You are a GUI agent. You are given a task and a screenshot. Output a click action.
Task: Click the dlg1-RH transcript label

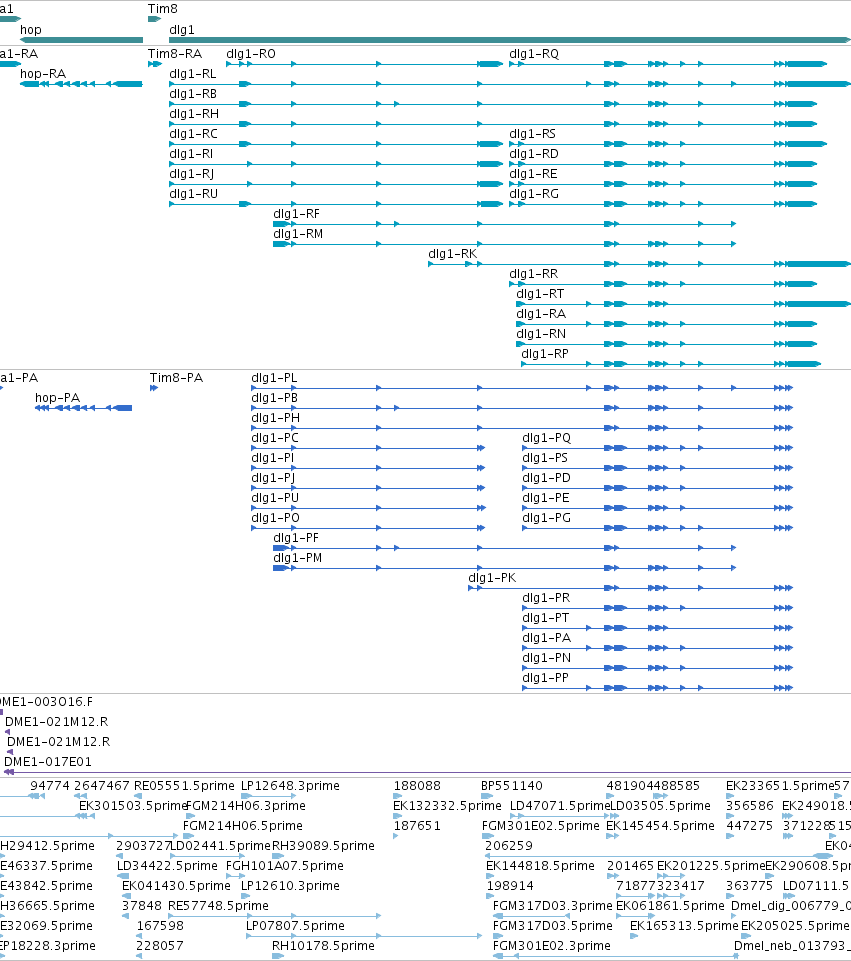point(194,113)
